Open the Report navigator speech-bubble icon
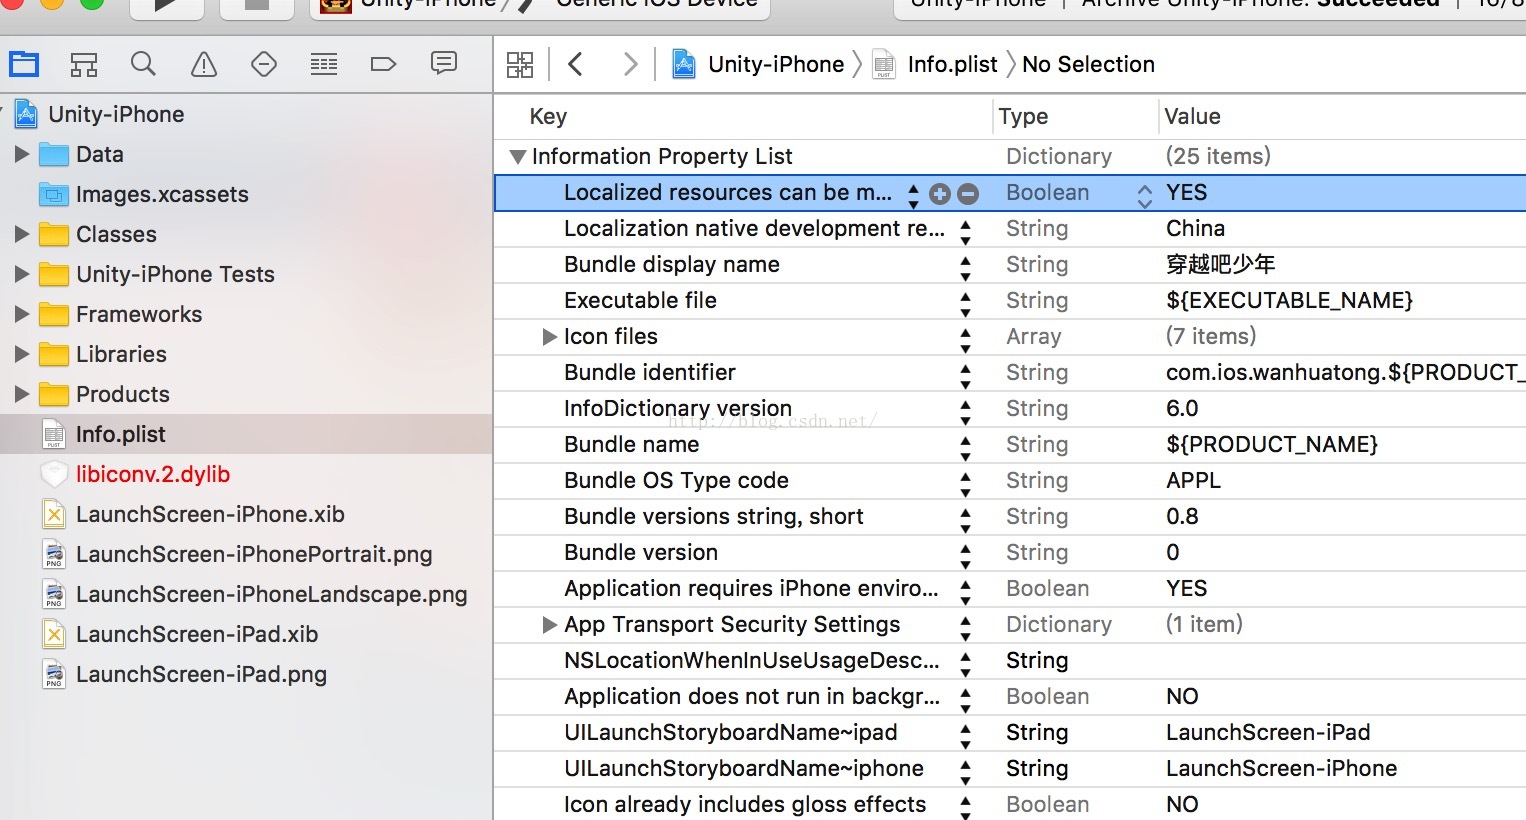 coord(444,64)
